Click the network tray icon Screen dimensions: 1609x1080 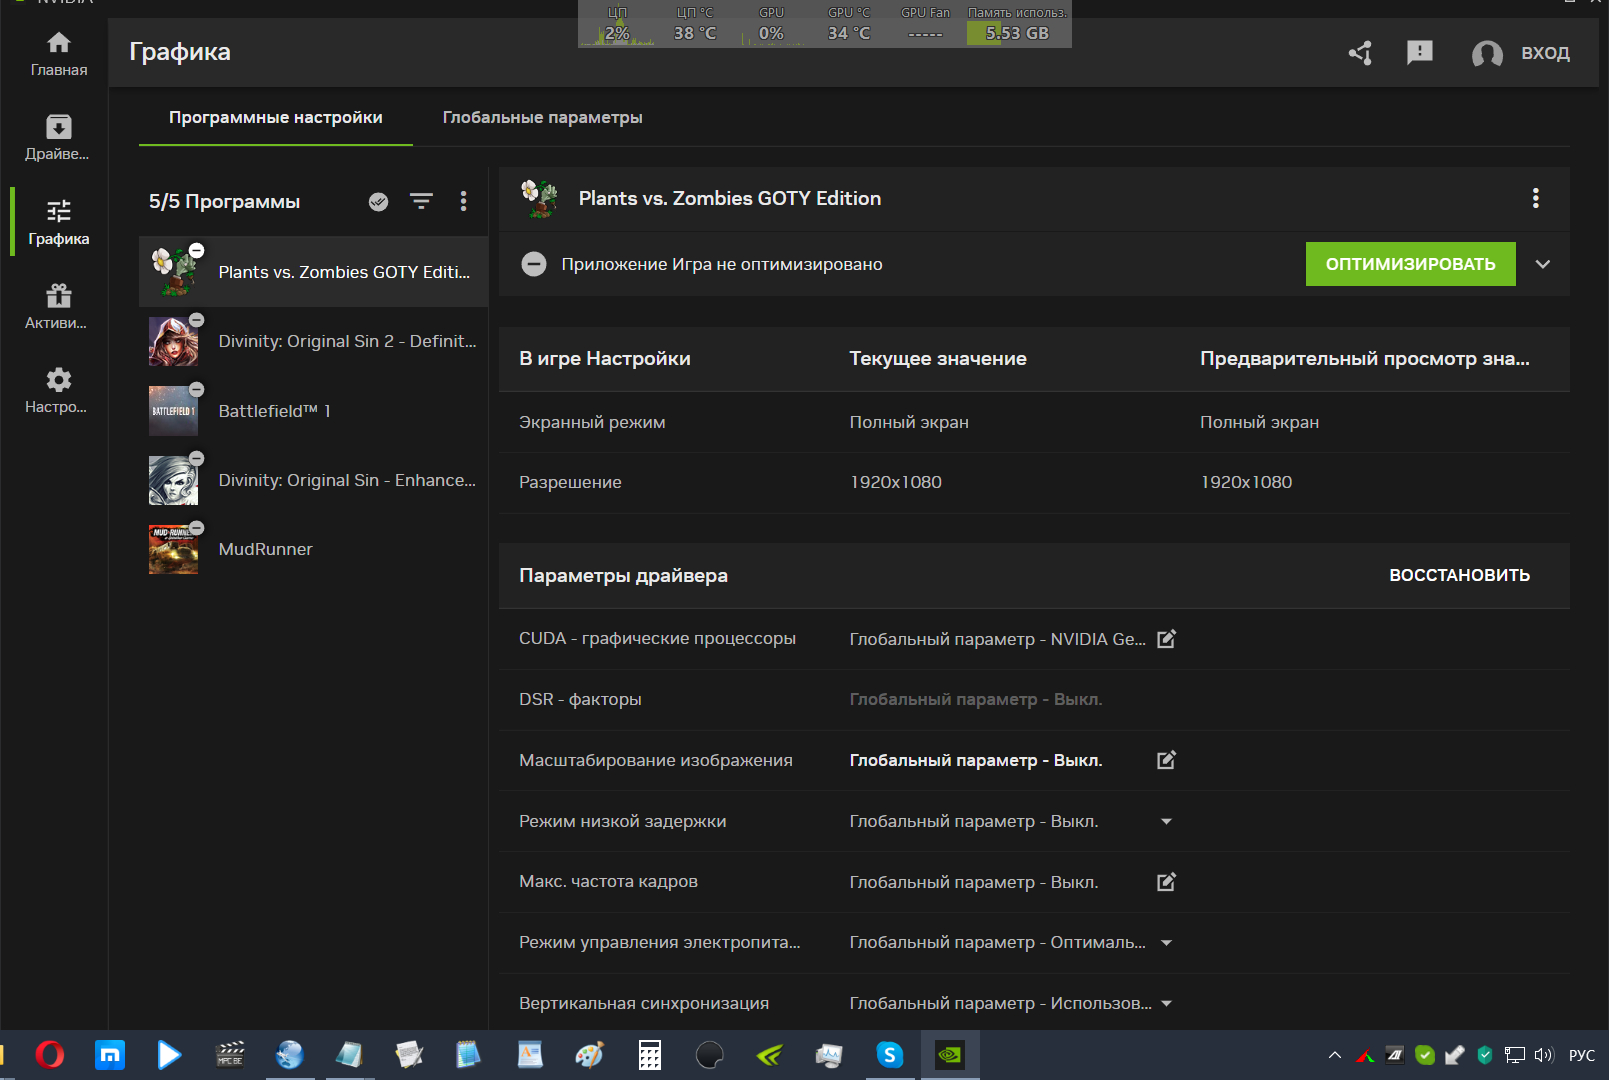(x=1515, y=1055)
